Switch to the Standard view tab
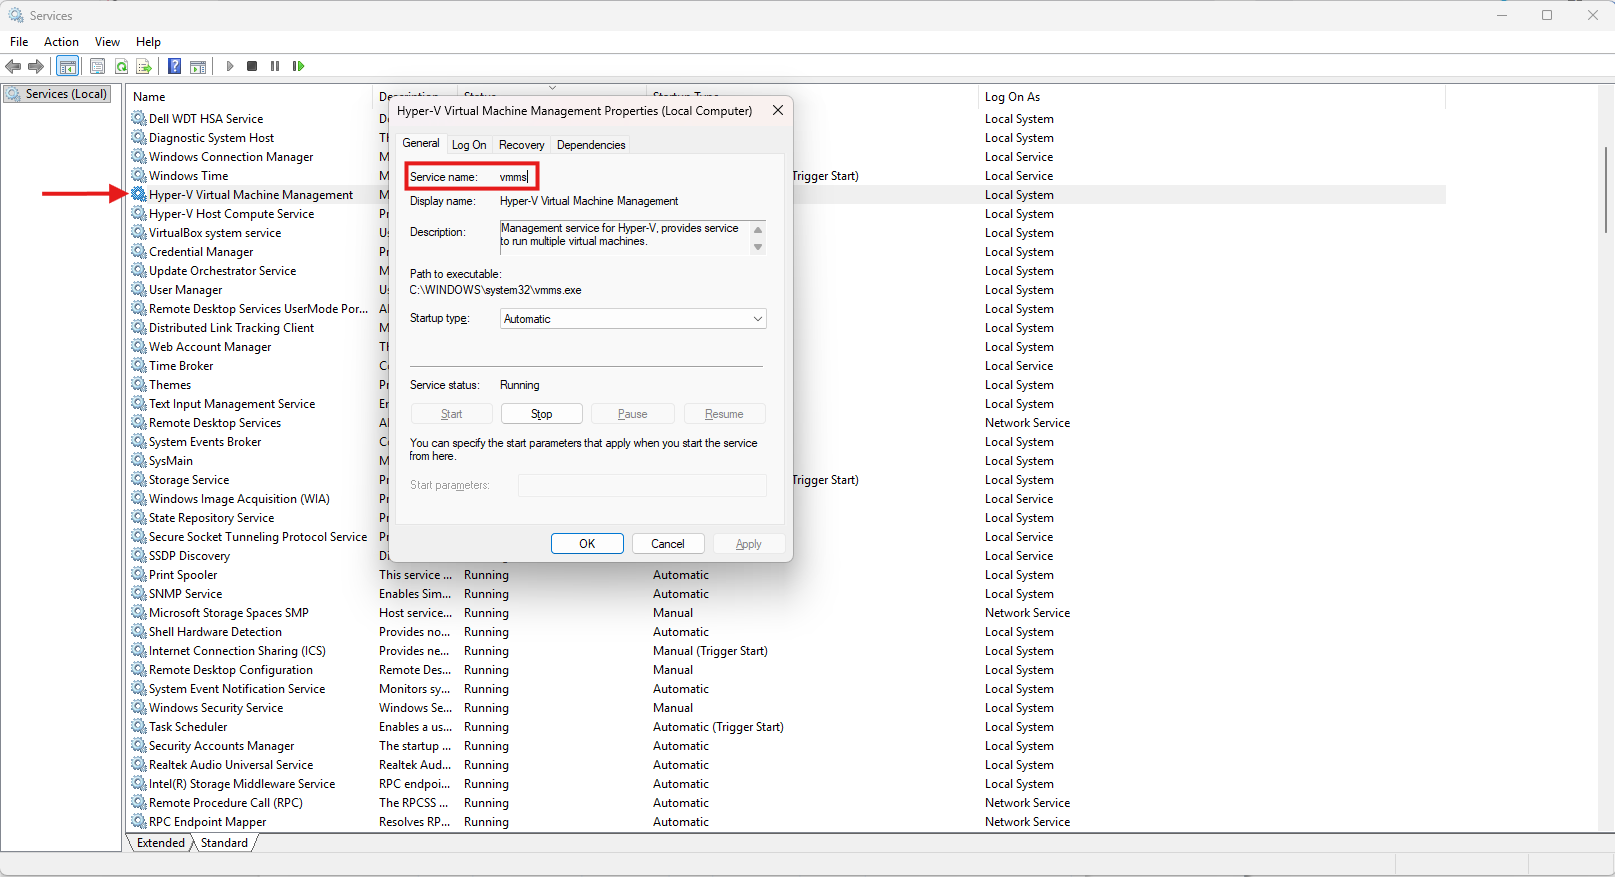Viewport: 1615px width, 877px height. [224, 843]
